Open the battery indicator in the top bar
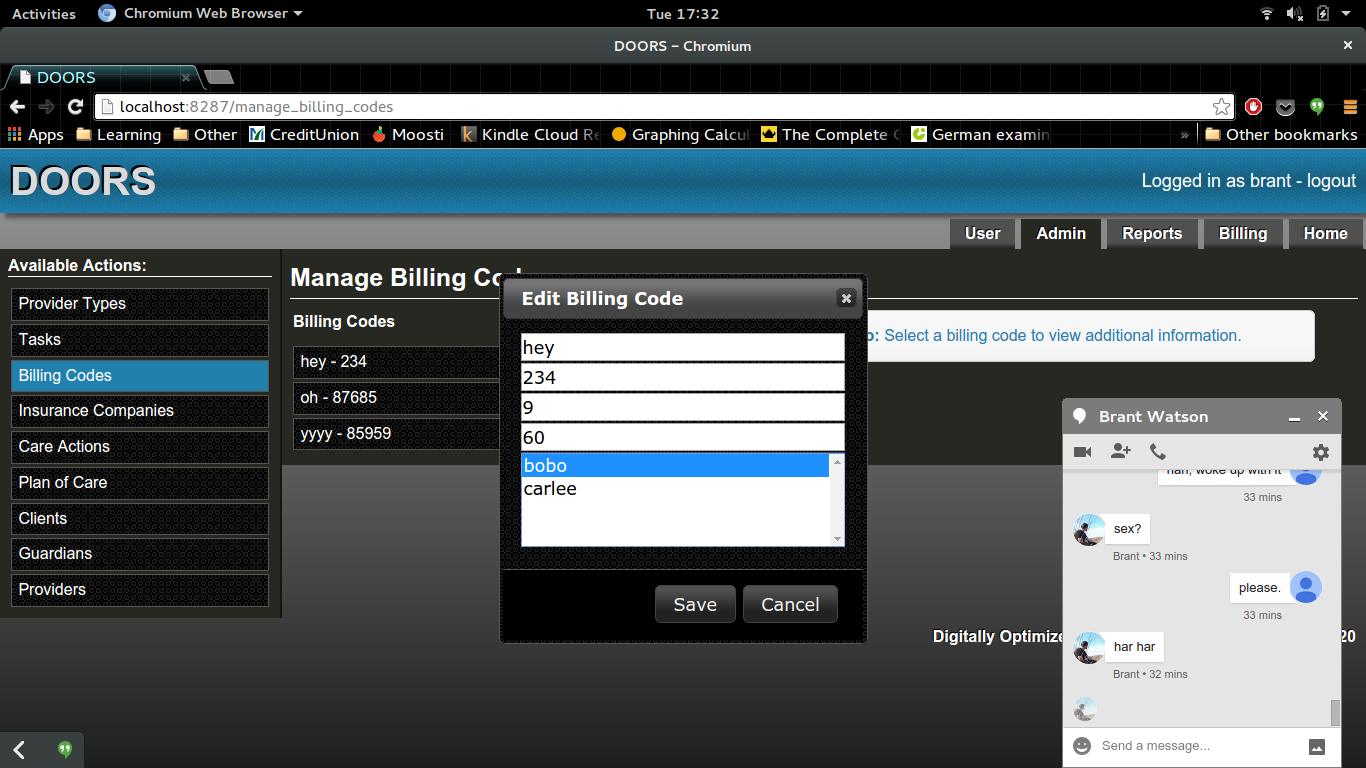Viewport: 1366px width, 768px height. [x=1323, y=14]
